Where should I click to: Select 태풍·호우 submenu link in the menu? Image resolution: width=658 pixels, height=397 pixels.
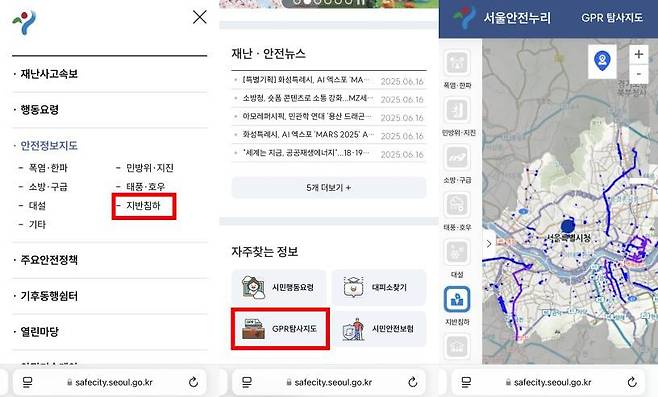[146, 187]
